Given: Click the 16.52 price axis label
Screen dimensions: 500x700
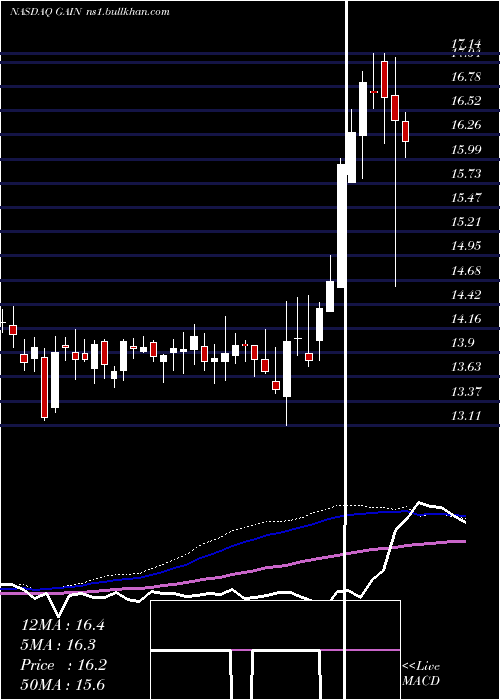Looking at the screenshot, I should [x=466, y=101].
